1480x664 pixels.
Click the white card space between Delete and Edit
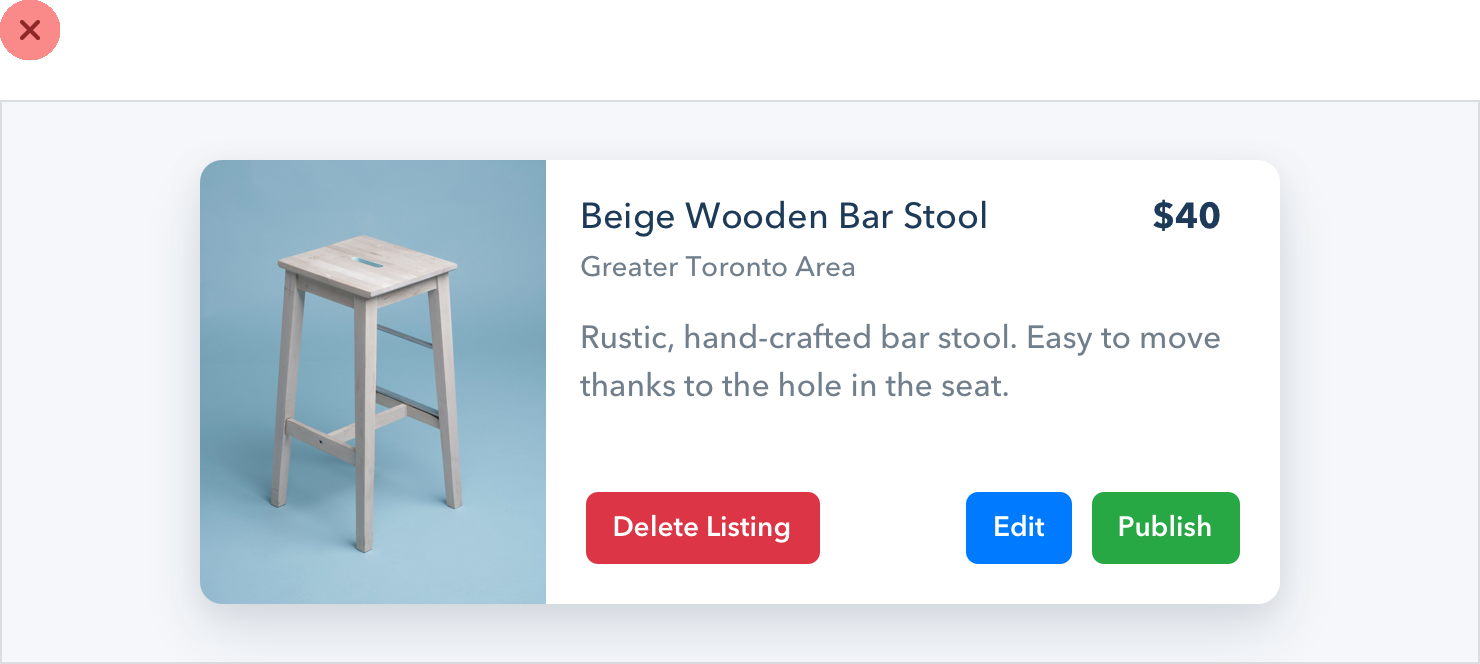point(892,528)
